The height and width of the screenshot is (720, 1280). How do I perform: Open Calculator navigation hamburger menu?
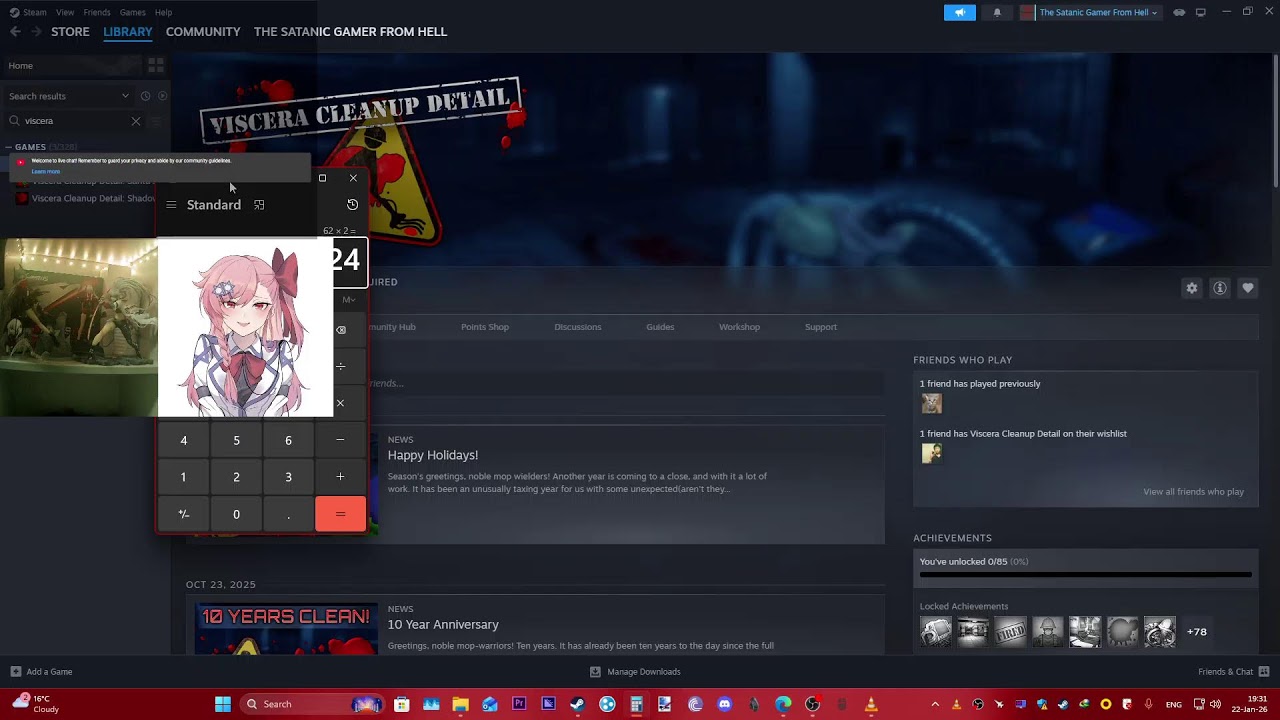click(x=171, y=205)
